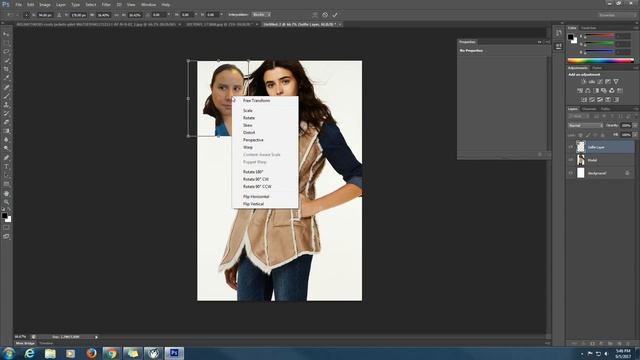Cancel the transform in options bar
Image resolution: width=640 pixels, height=360 pixels.
[x=325, y=15]
